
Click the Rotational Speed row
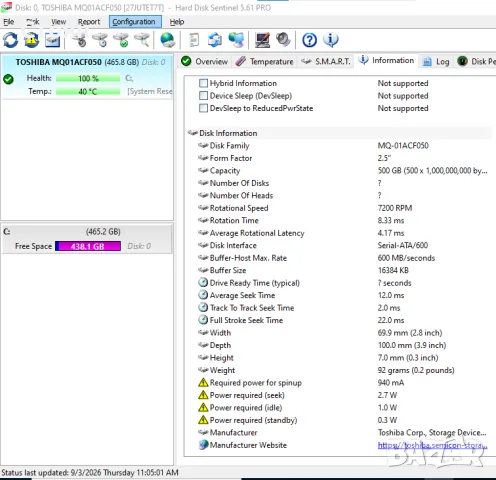pos(339,208)
